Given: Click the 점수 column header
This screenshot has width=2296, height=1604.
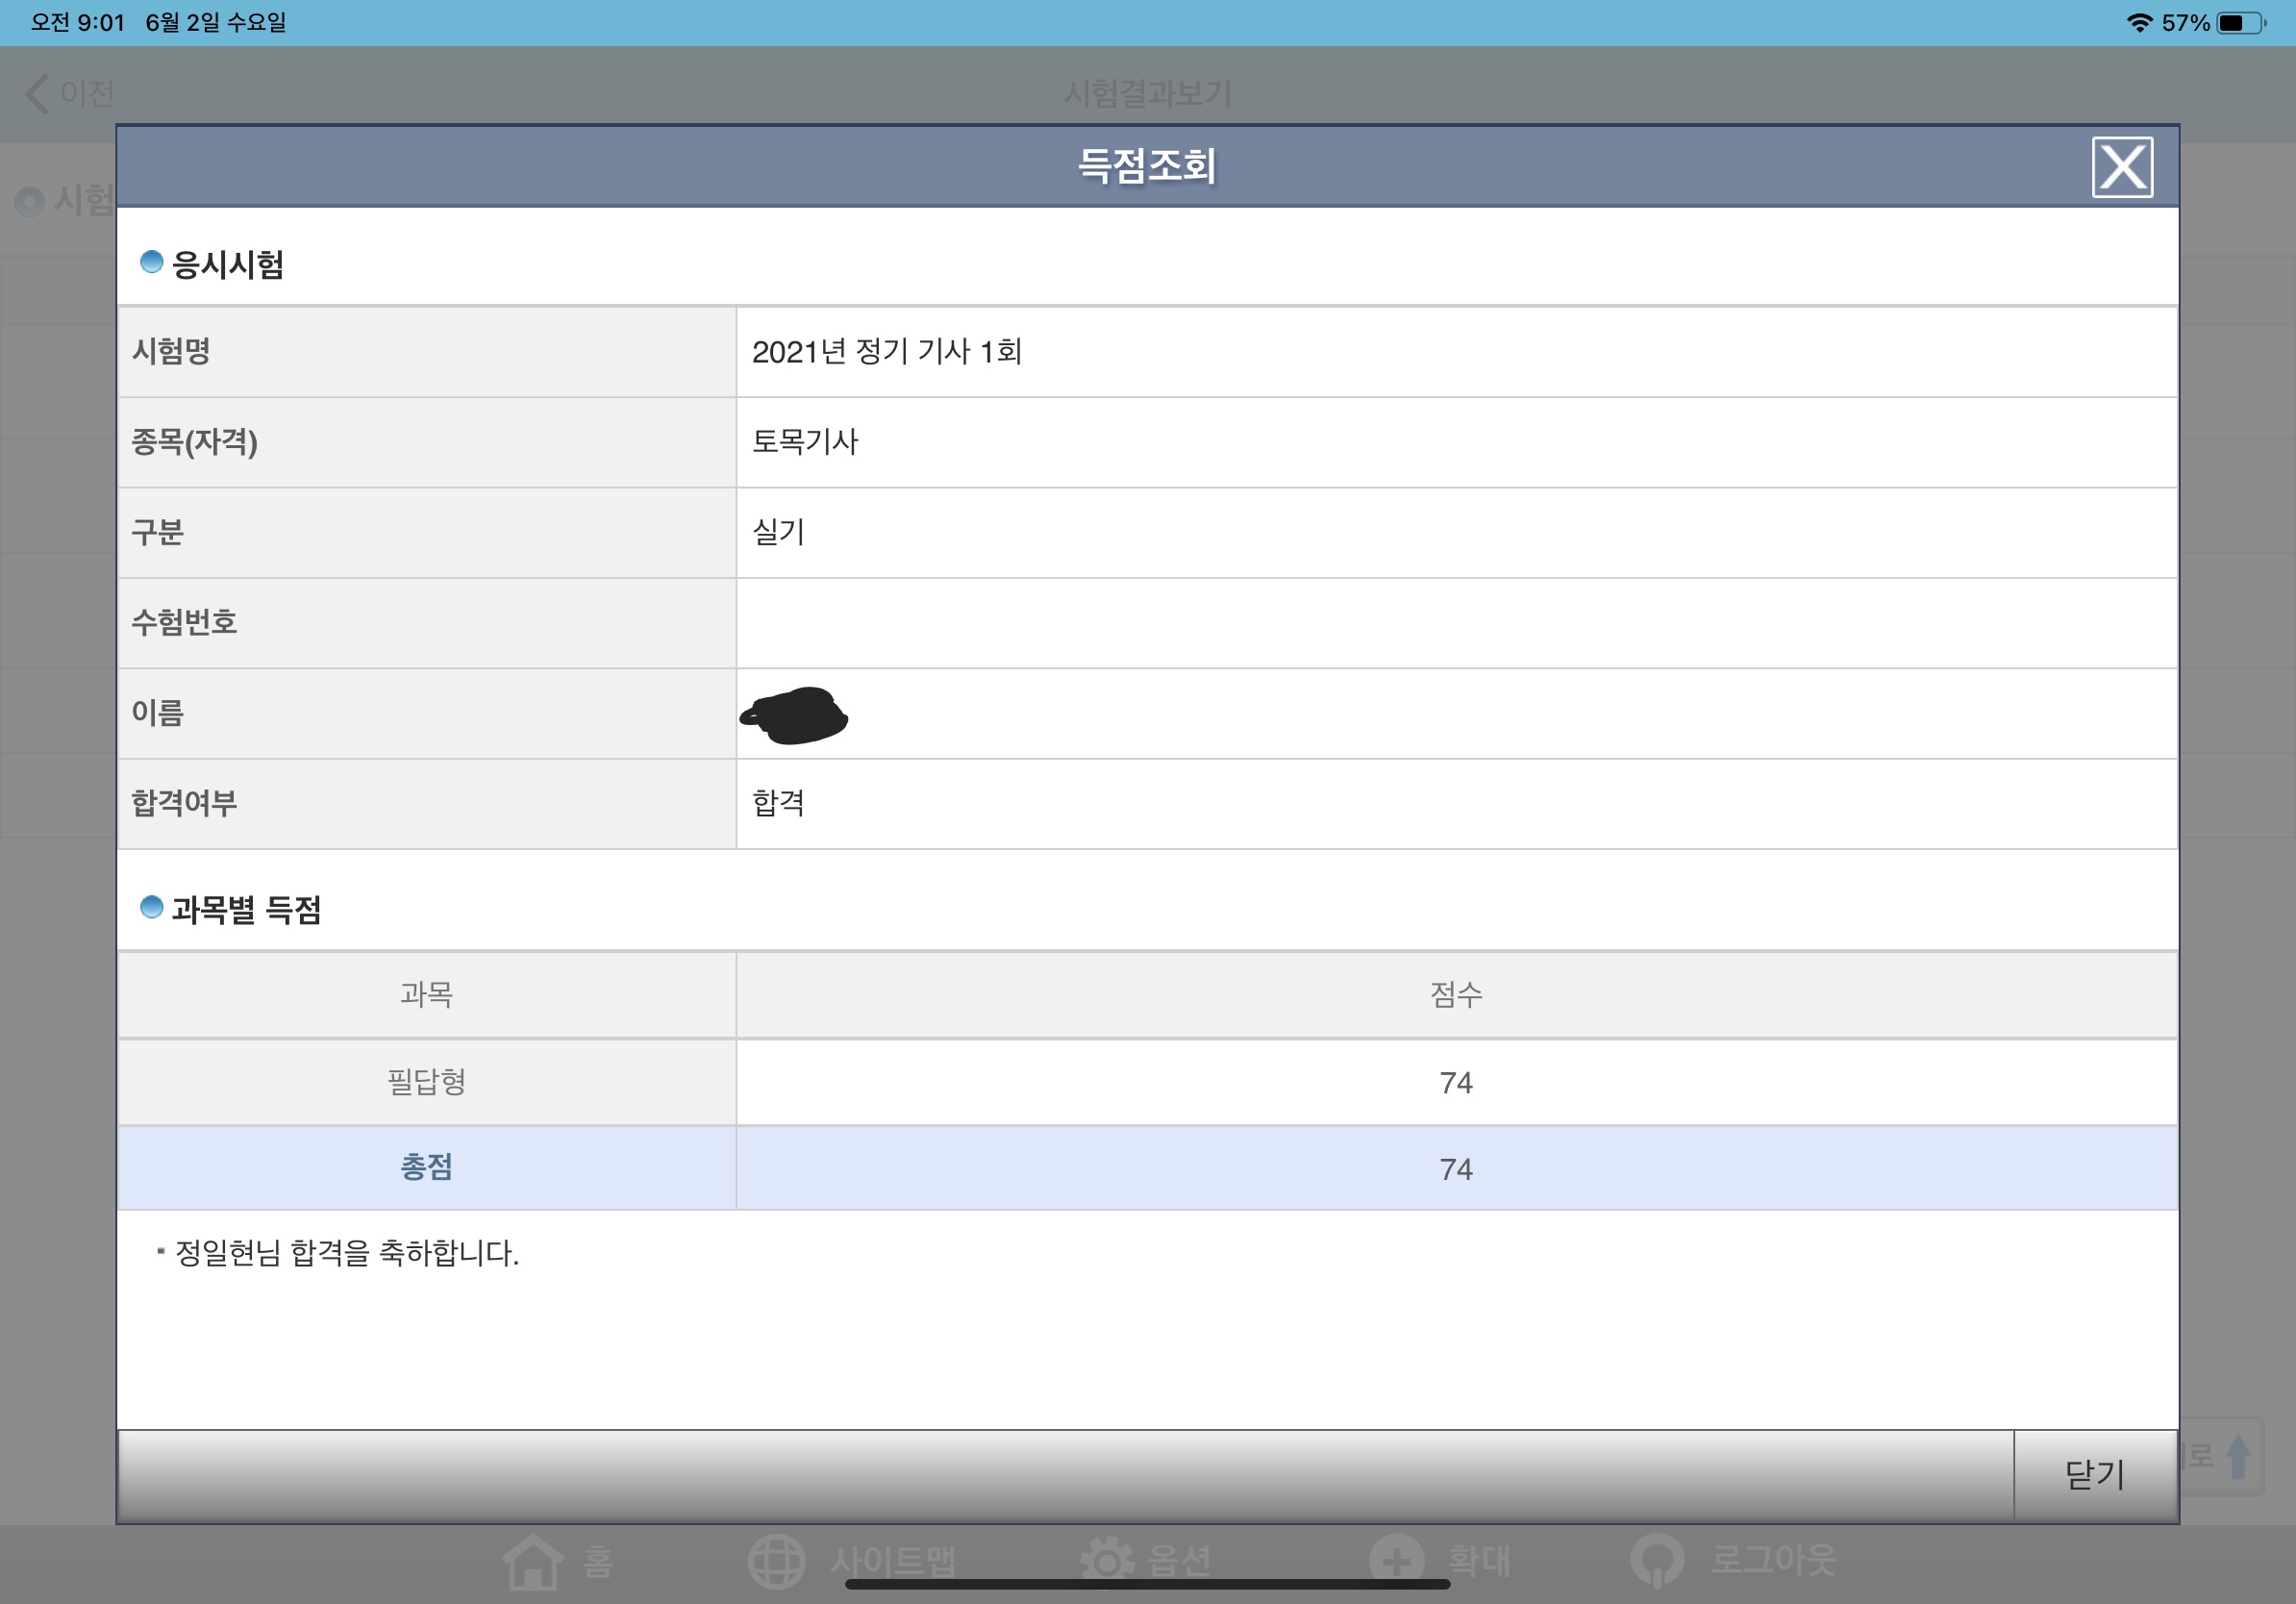Looking at the screenshot, I should (1456, 994).
